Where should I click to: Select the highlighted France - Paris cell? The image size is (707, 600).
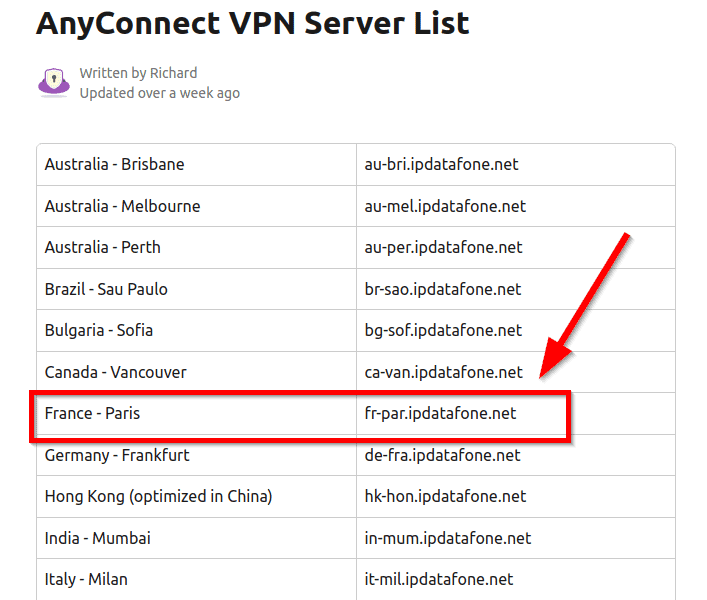(x=93, y=412)
